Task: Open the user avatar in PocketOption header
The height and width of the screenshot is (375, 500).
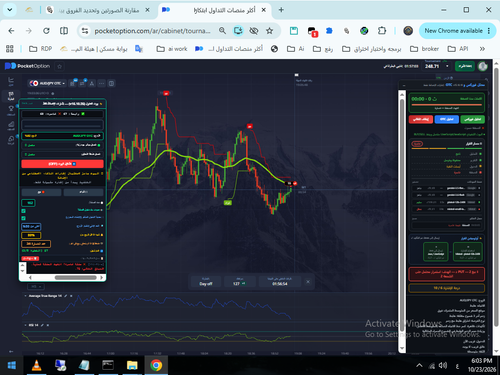Action: click(x=482, y=66)
